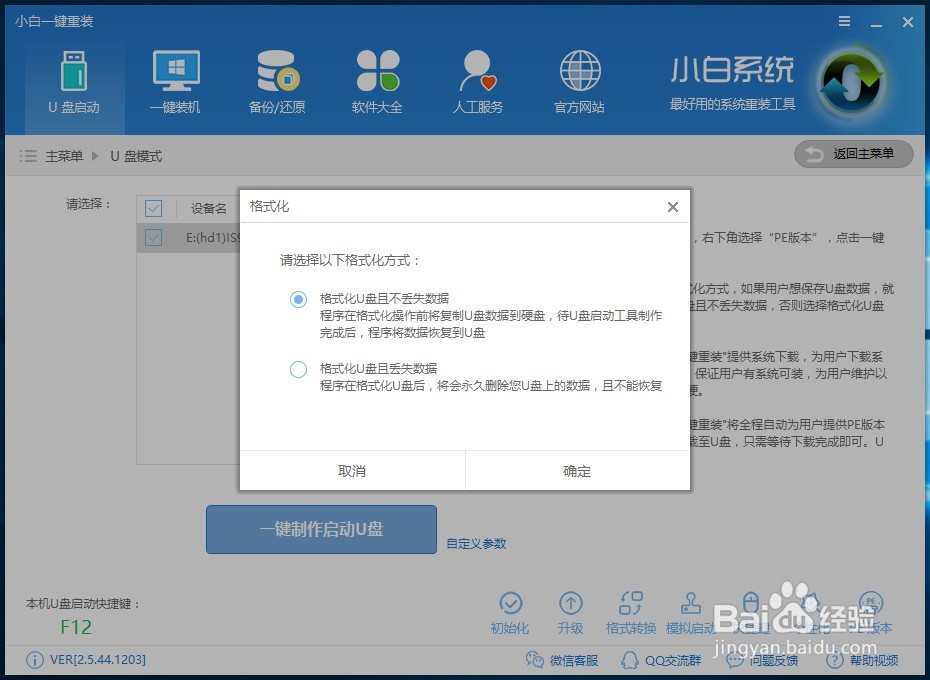Viewport: 930px width, 680px height.
Task: Open the 软件大全 section
Action: point(377,82)
